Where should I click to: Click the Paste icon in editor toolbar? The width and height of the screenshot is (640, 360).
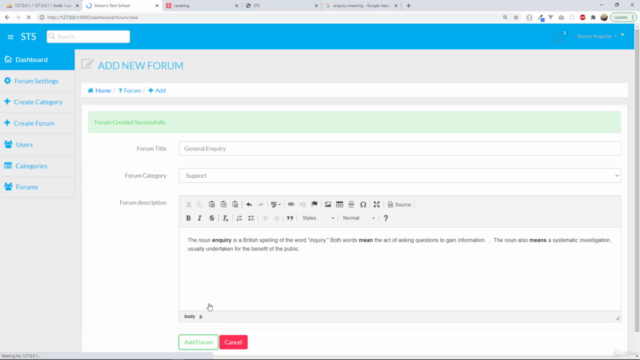(211, 204)
